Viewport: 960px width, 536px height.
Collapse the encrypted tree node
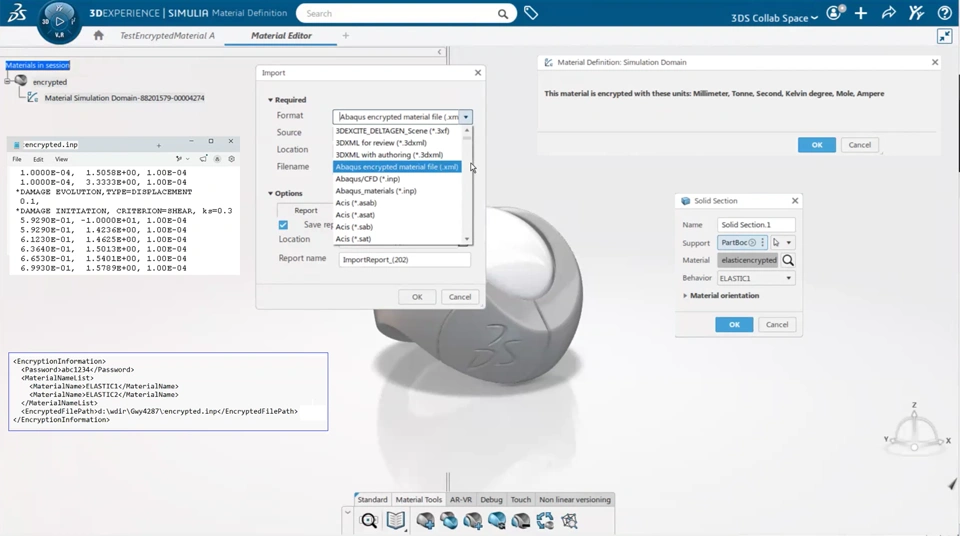[7, 81]
